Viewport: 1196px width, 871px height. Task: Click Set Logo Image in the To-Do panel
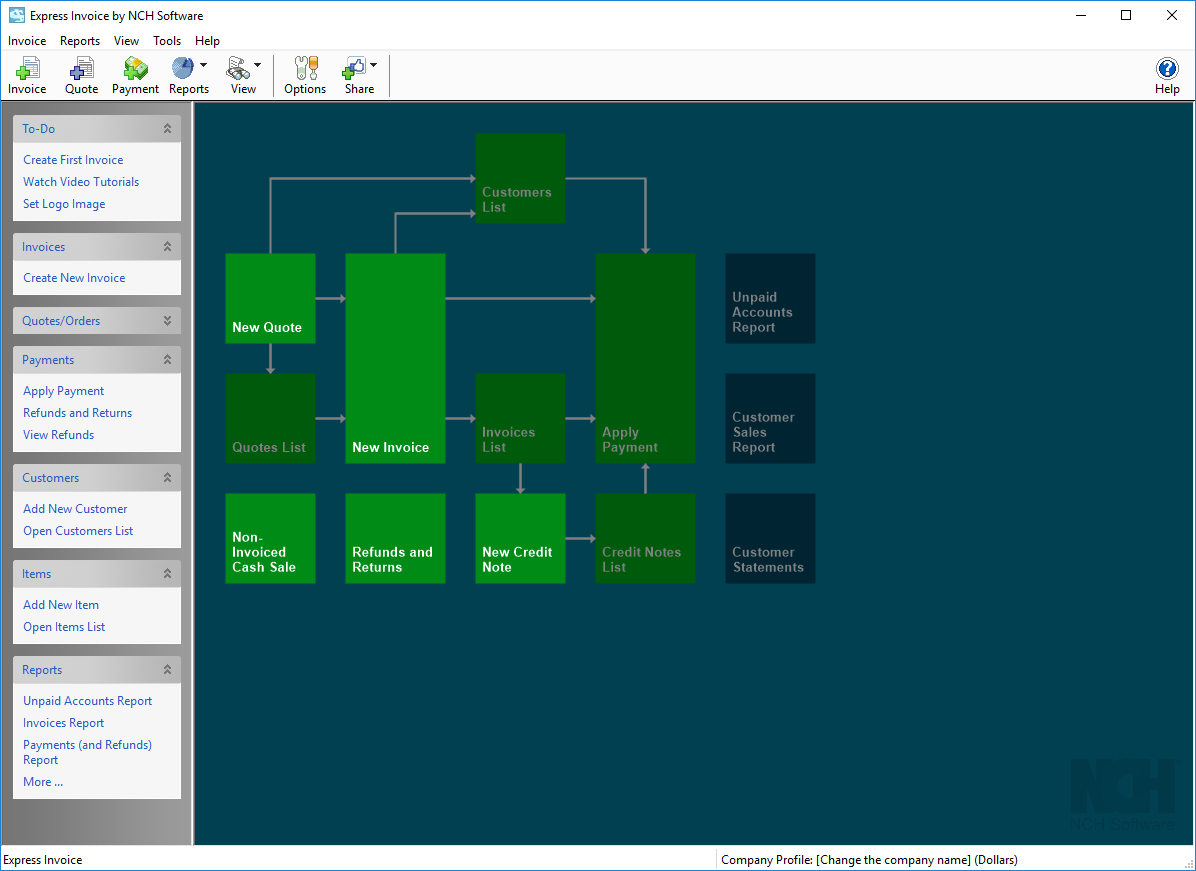point(64,203)
